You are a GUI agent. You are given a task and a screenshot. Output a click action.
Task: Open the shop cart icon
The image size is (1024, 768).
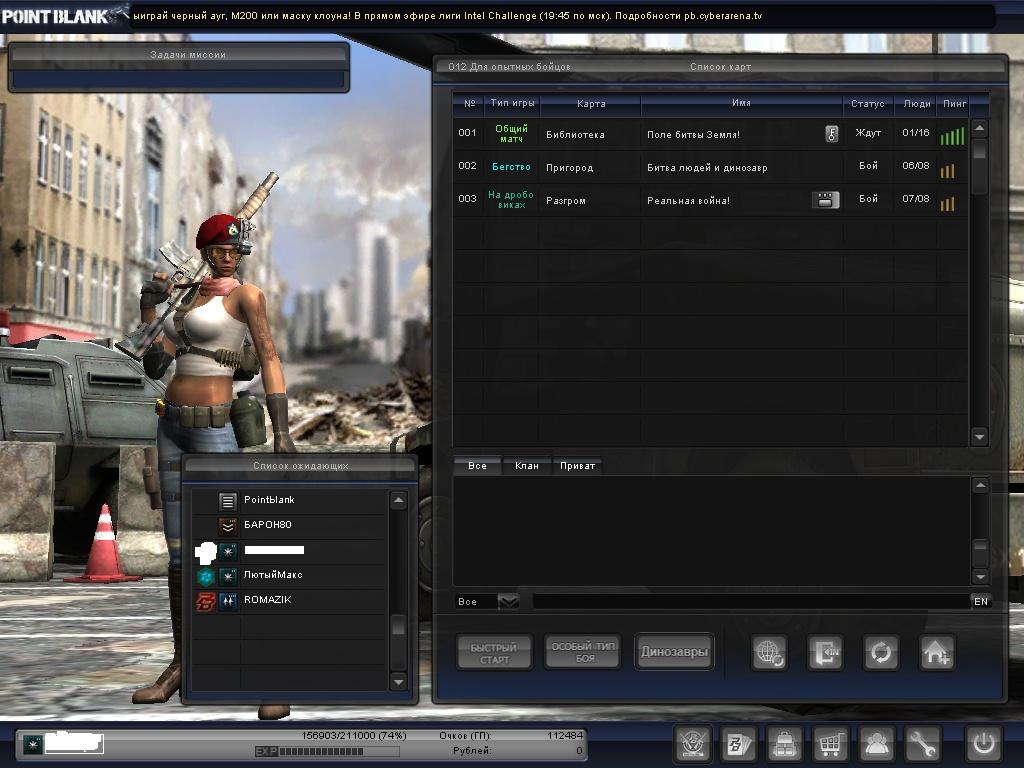point(831,744)
